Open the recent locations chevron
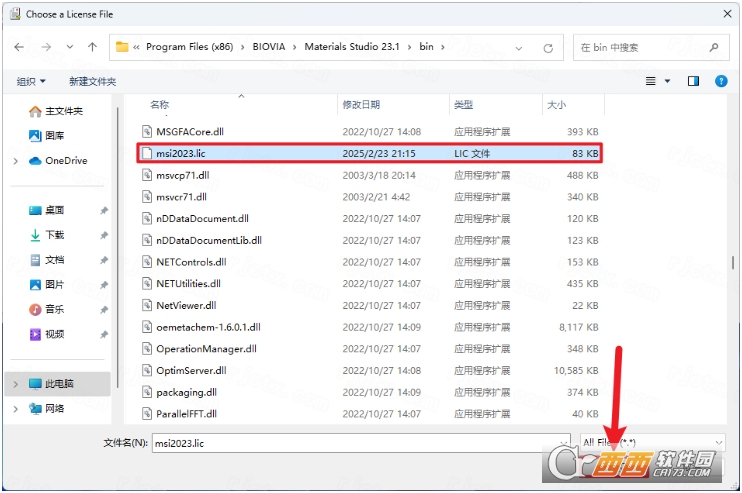This screenshot has width=742, height=493. [70, 47]
